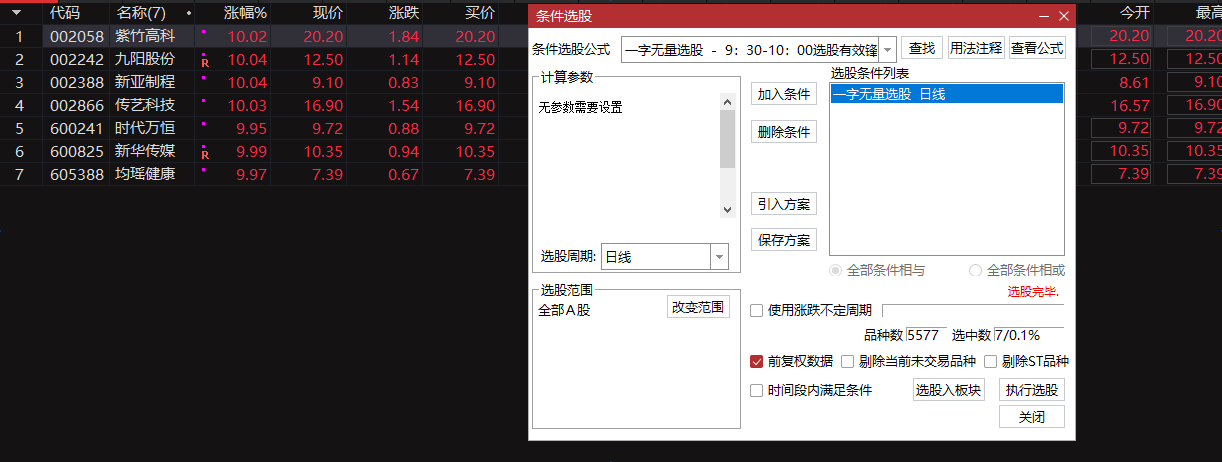Click stock code 002058

click(x=77, y=36)
